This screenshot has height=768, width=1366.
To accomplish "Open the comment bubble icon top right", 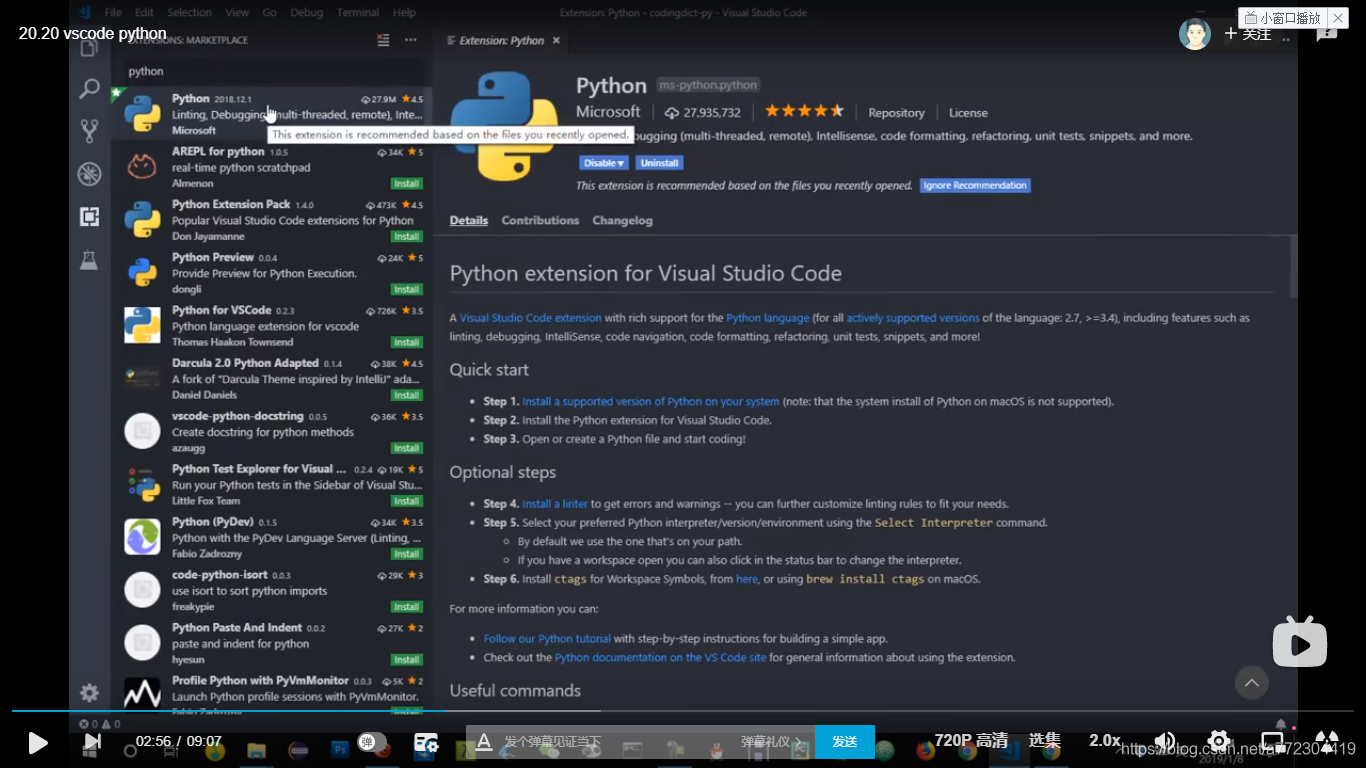I will [x=1327, y=34].
